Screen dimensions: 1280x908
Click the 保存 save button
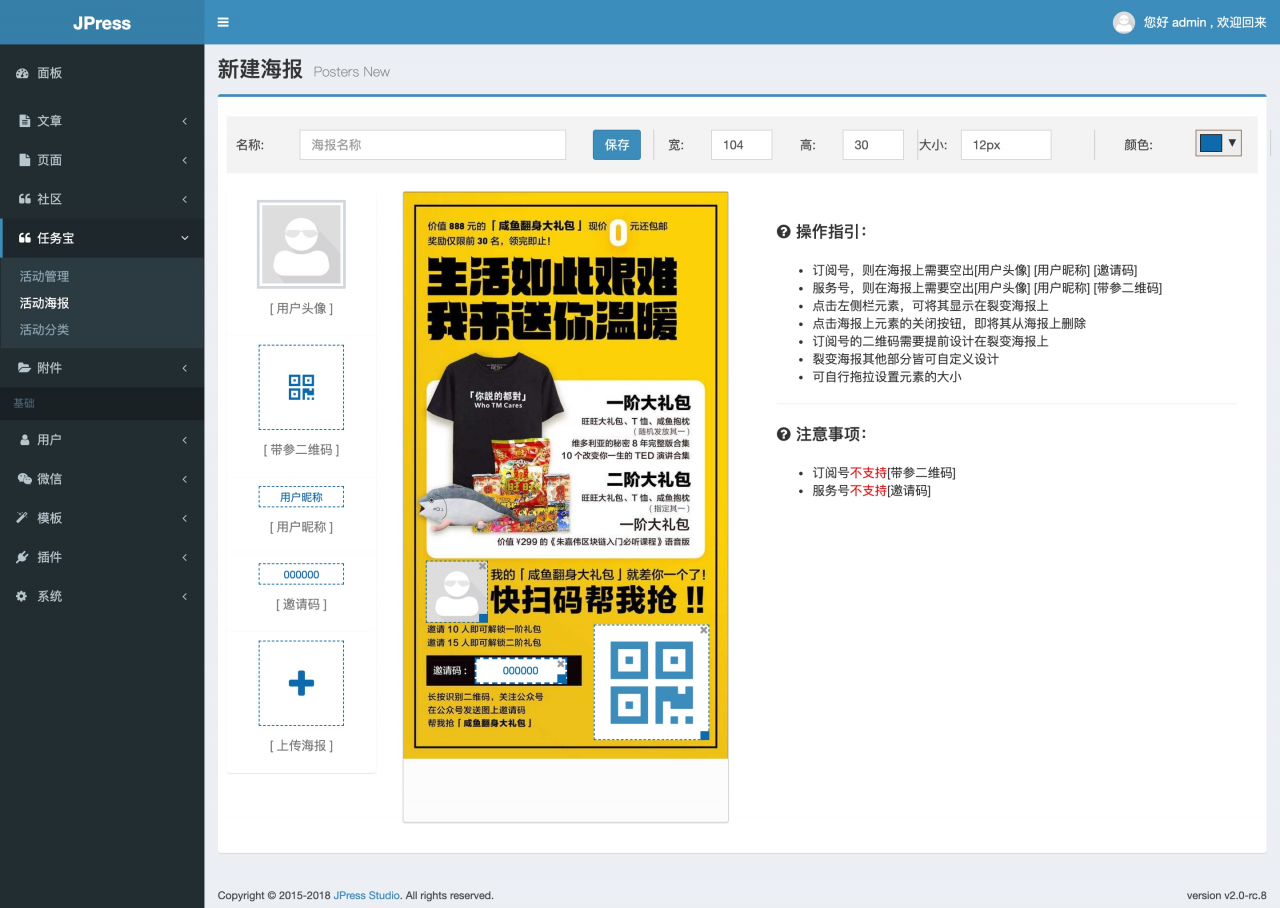click(617, 145)
